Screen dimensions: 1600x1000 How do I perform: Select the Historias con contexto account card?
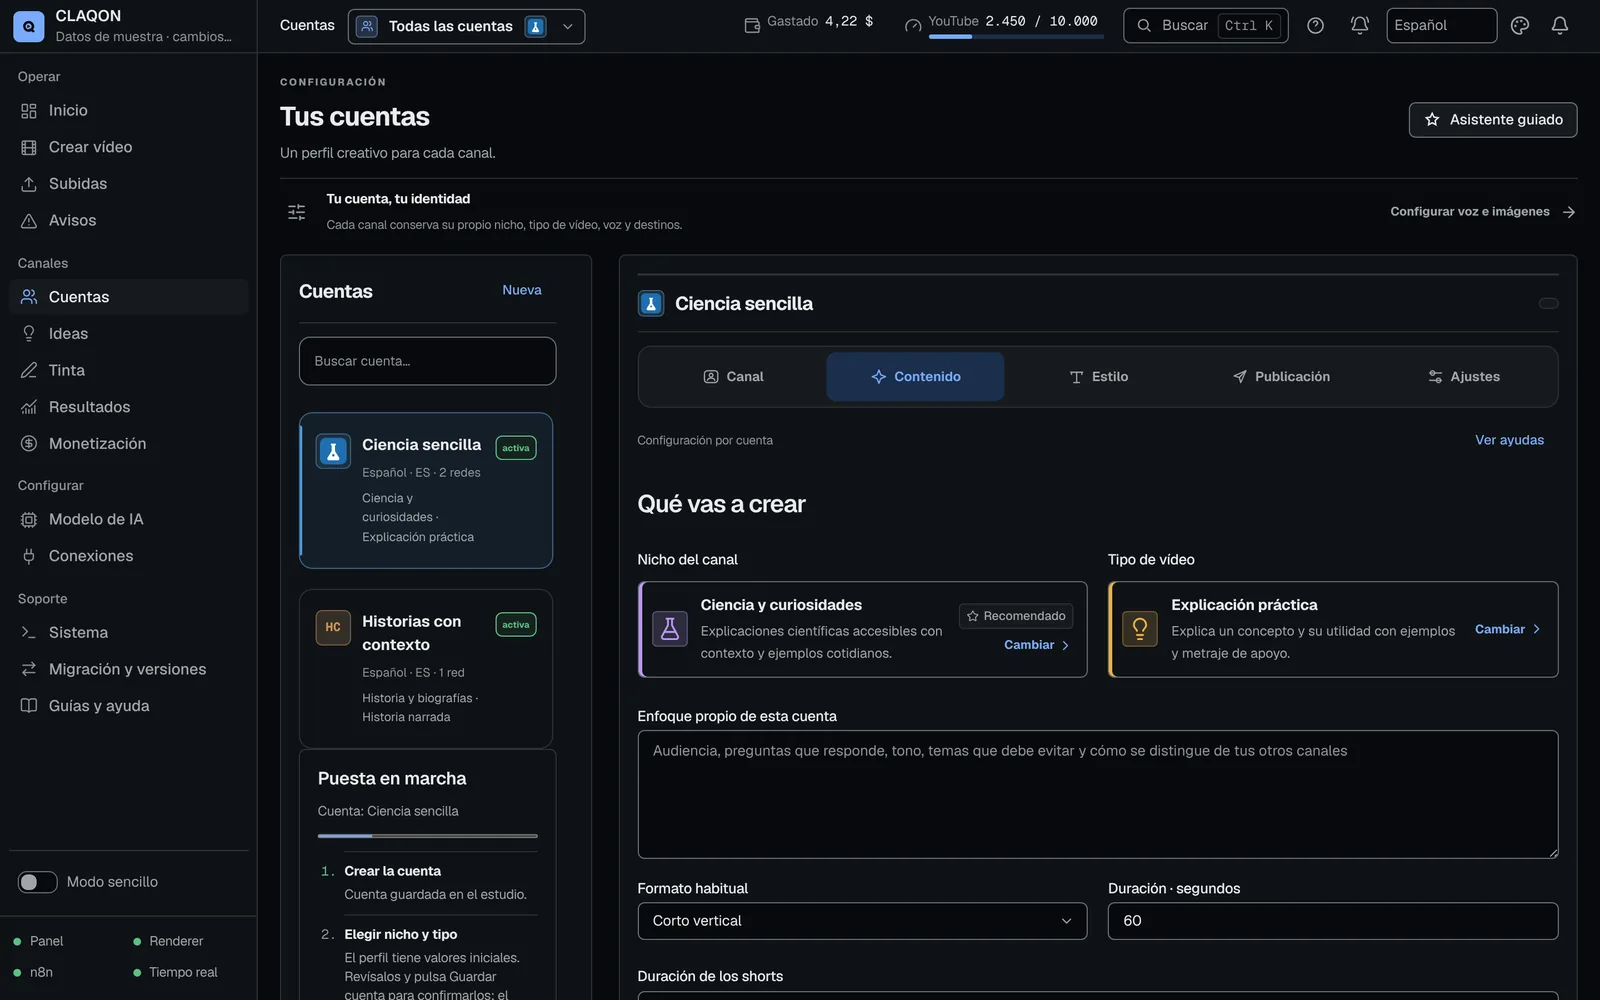[426, 669]
